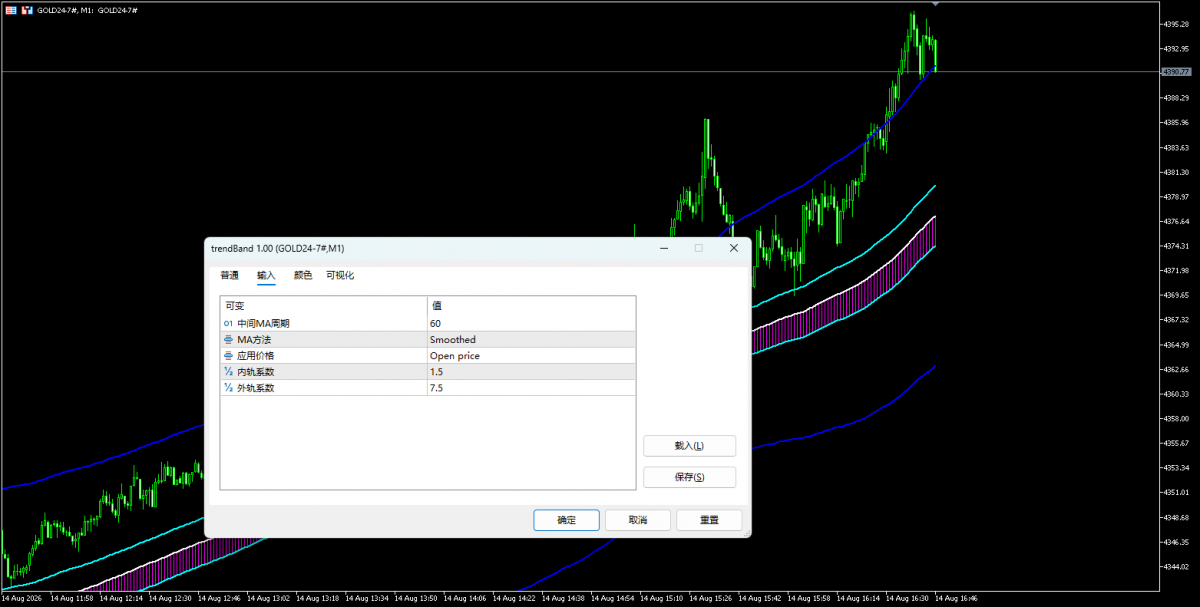Minimize the trendBand dialog

(x=665, y=248)
